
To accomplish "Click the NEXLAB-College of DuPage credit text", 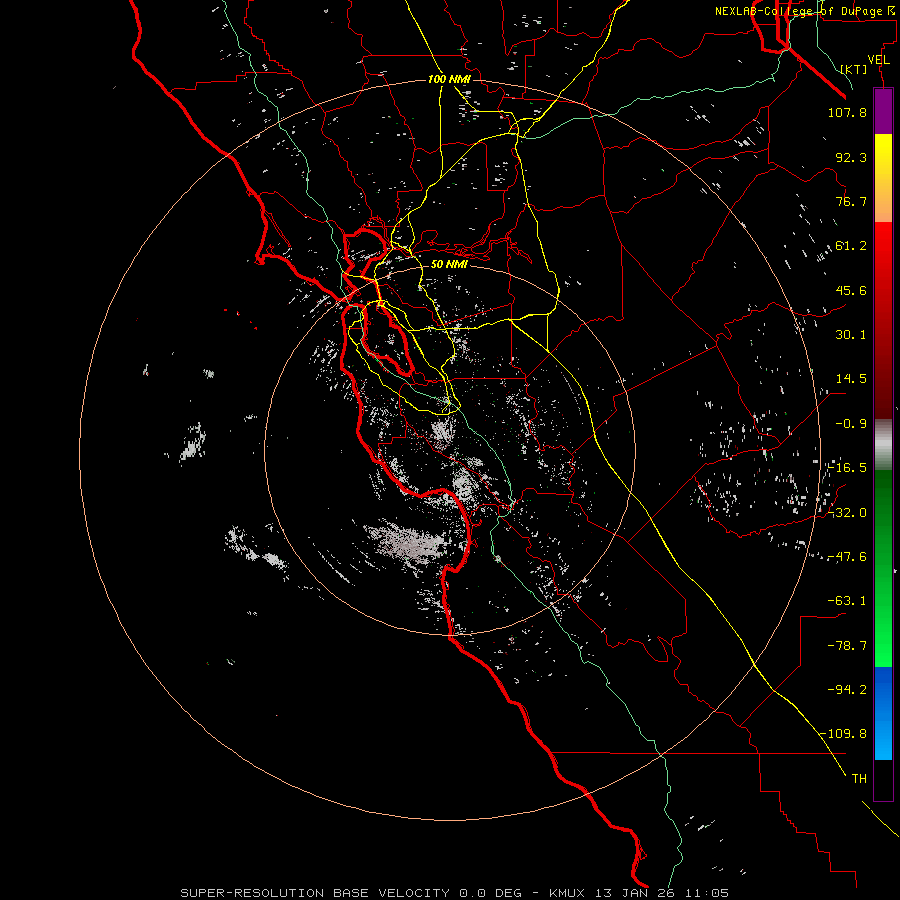I will pyautogui.click(x=806, y=11).
